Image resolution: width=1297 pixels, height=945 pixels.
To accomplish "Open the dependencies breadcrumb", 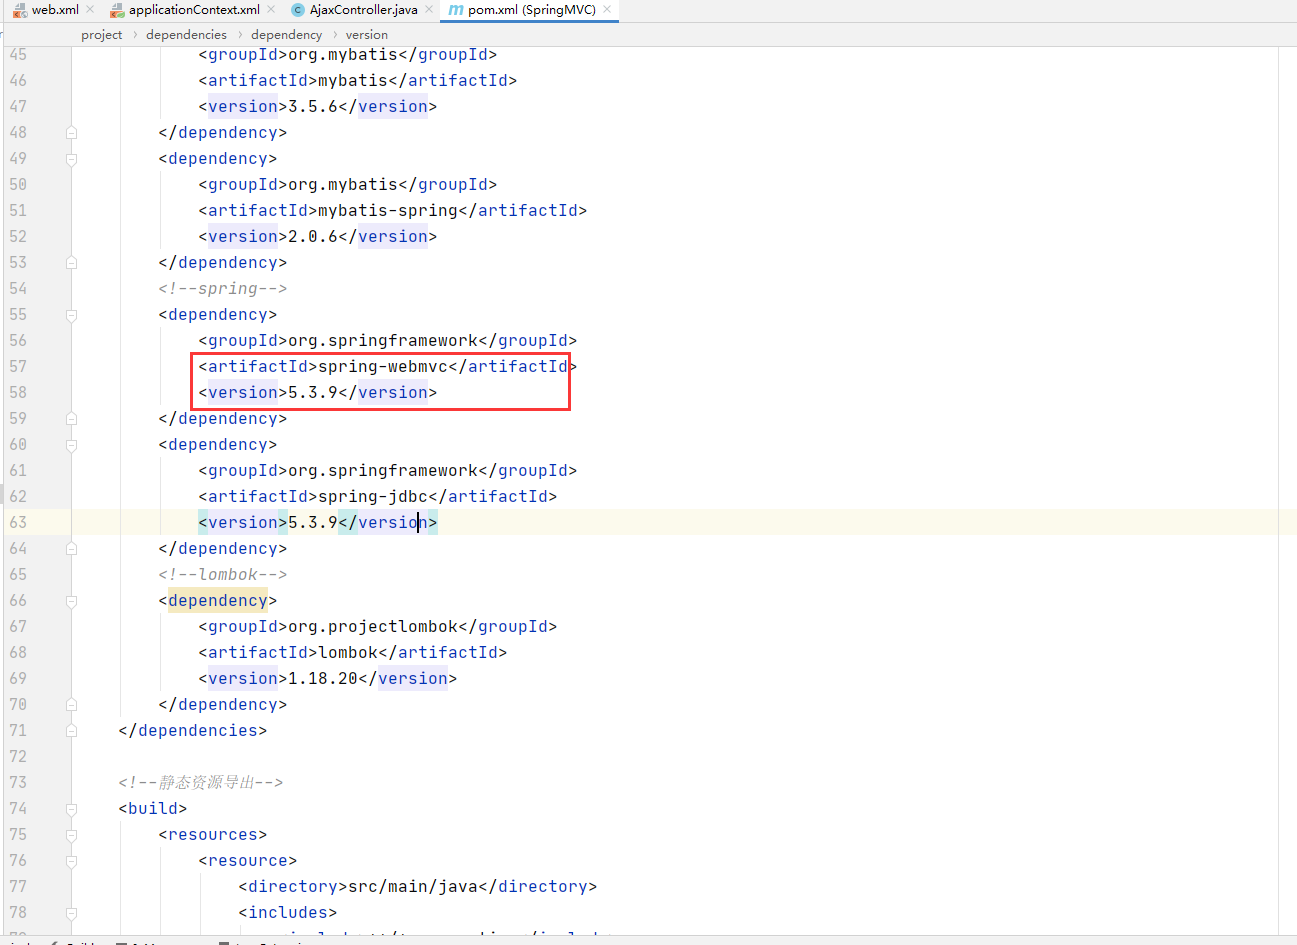I will coord(186,34).
